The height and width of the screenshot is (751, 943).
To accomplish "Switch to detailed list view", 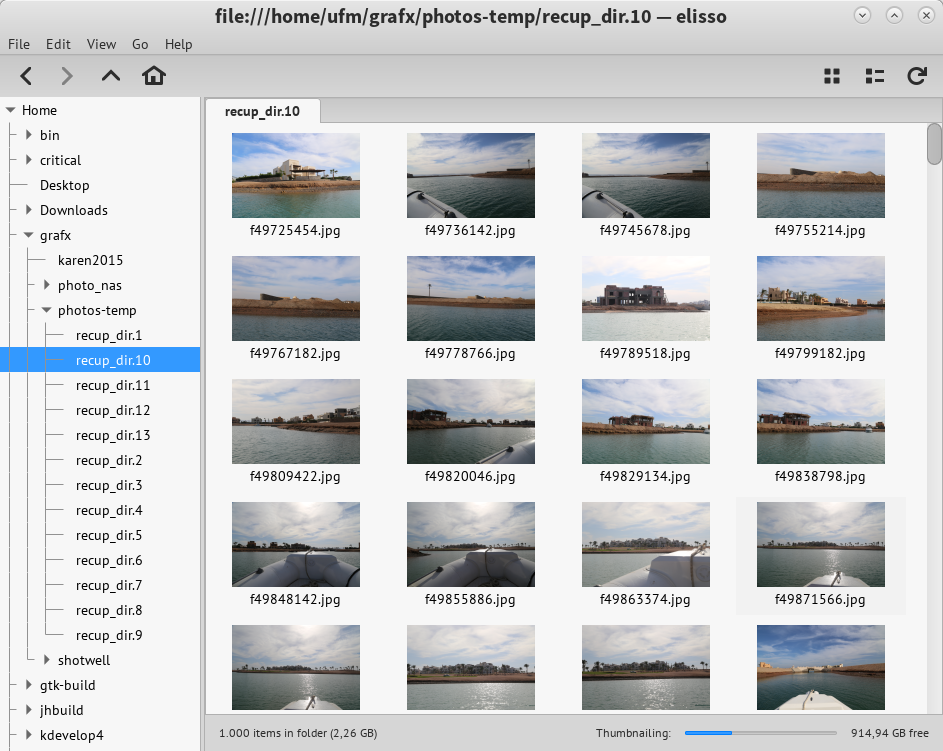I will point(874,76).
